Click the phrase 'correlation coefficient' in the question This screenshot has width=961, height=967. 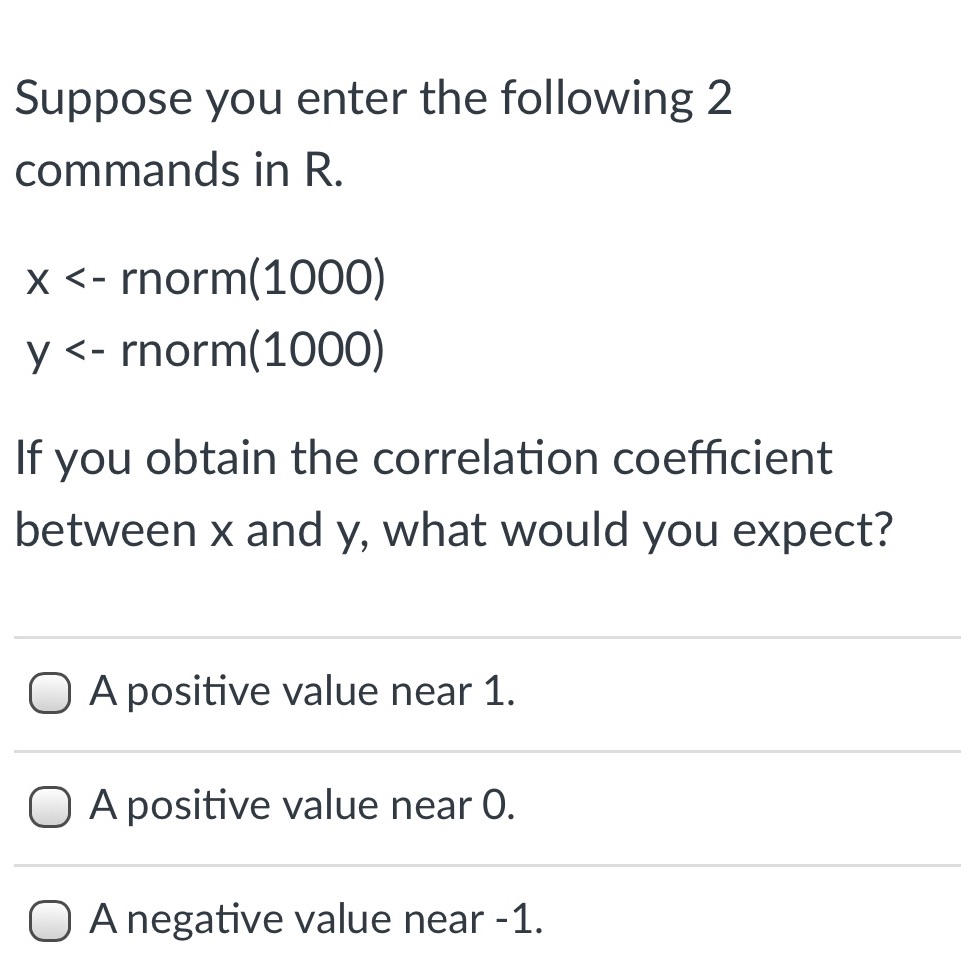click(602, 459)
